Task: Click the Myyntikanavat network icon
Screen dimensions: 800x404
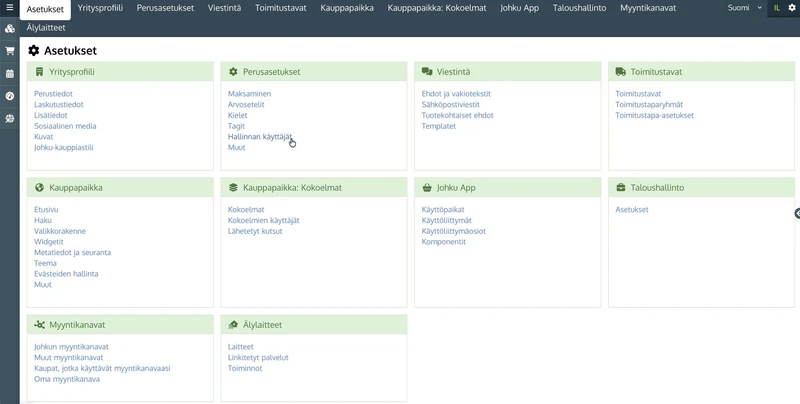Action: (x=39, y=324)
